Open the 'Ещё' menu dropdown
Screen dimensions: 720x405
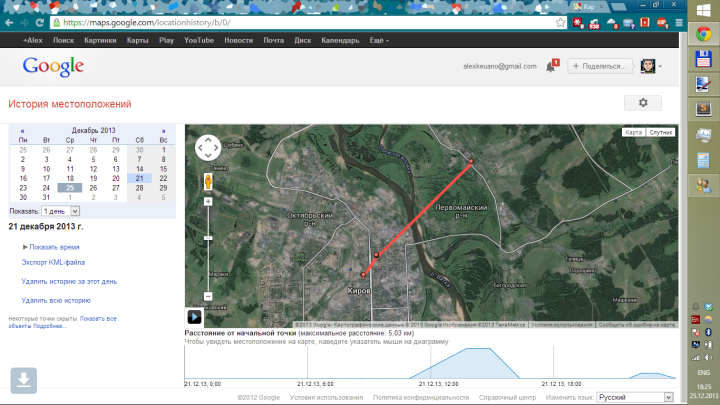click(x=379, y=40)
